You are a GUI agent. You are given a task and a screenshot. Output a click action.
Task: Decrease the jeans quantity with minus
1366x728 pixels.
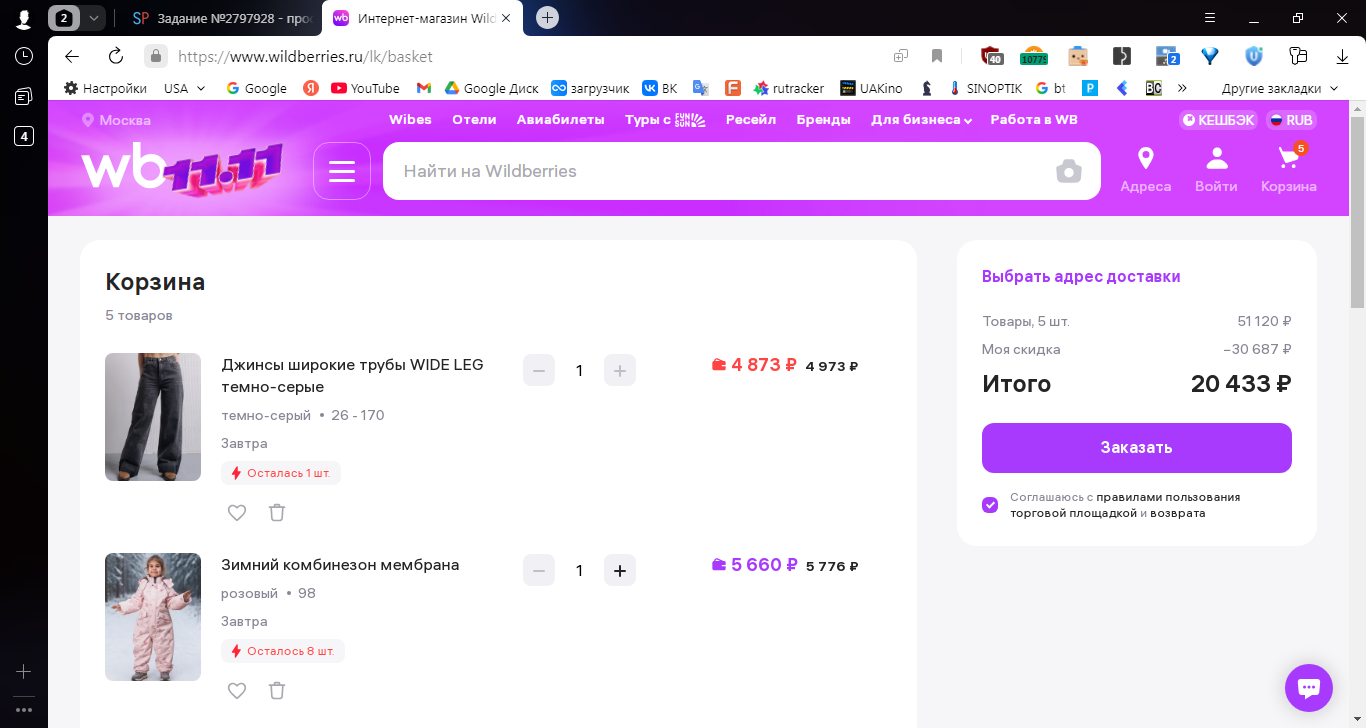tap(539, 370)
